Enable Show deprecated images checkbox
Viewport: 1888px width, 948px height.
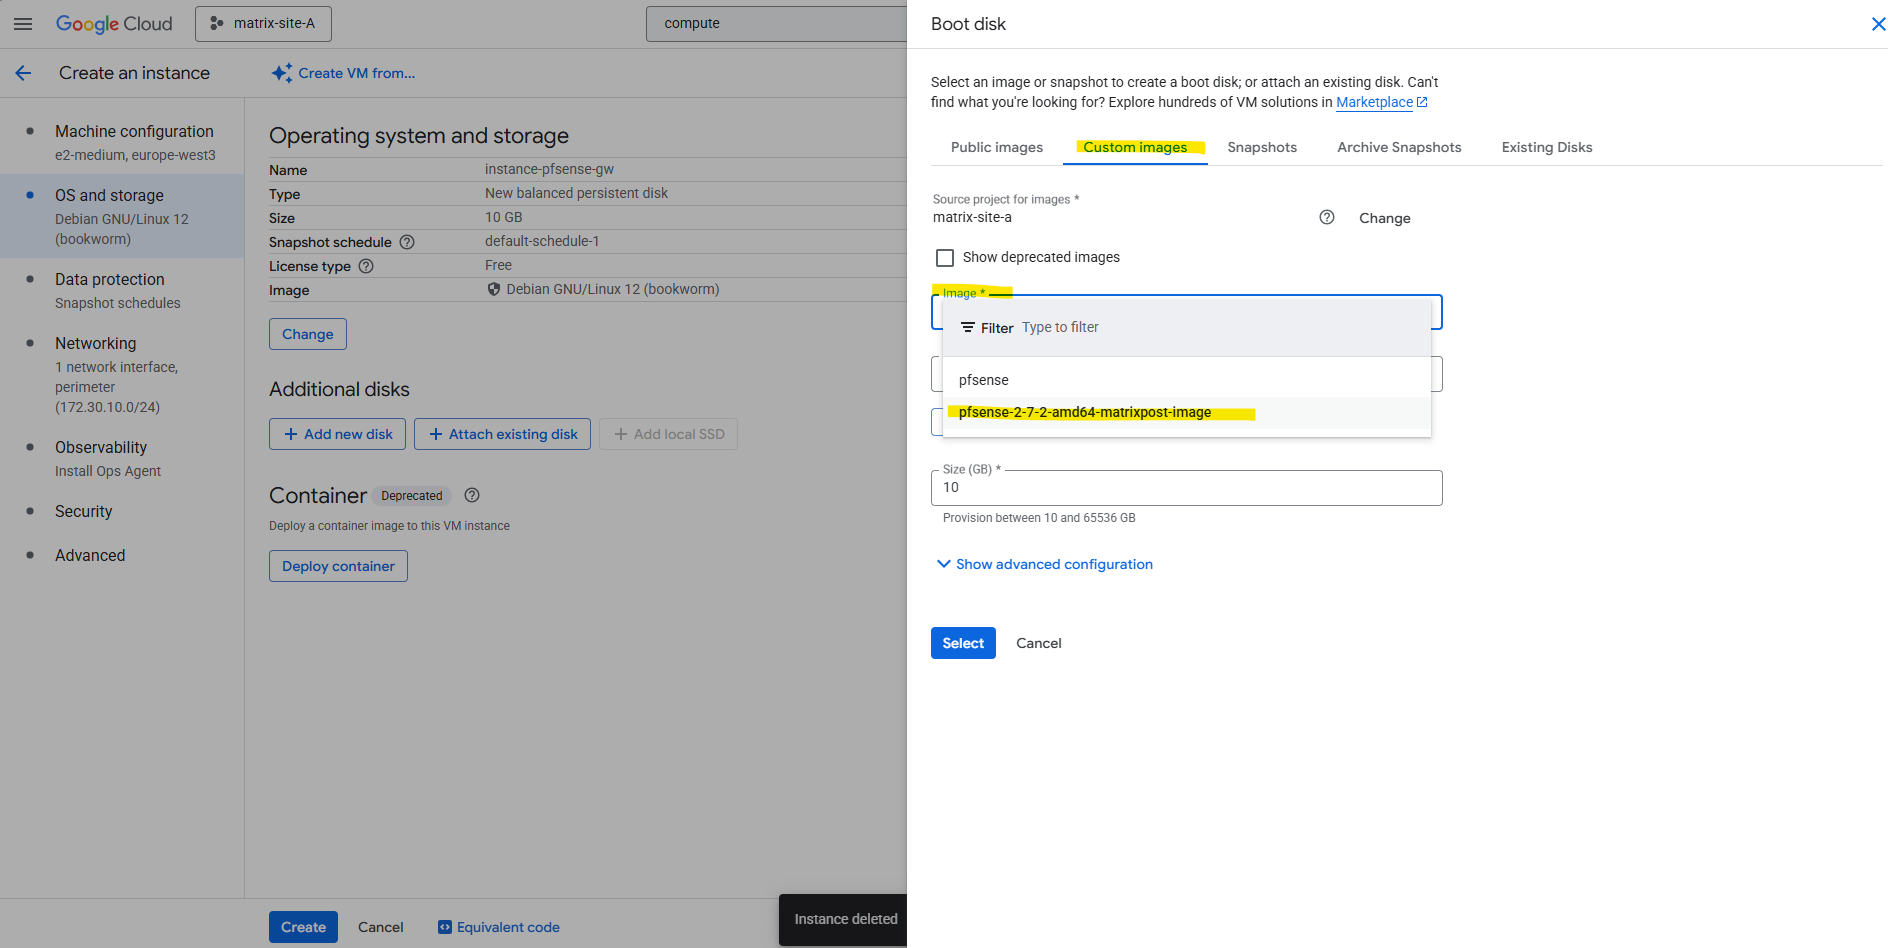[945, 258]
